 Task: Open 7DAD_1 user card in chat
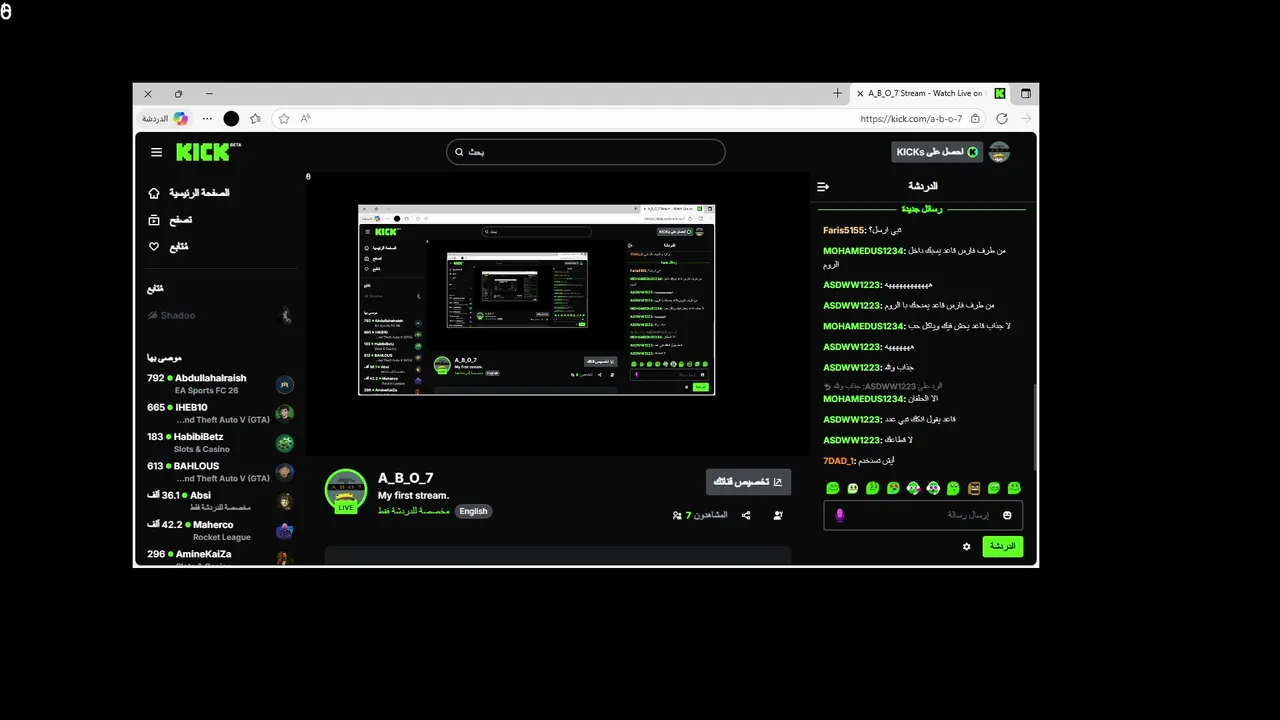point(839,461)
